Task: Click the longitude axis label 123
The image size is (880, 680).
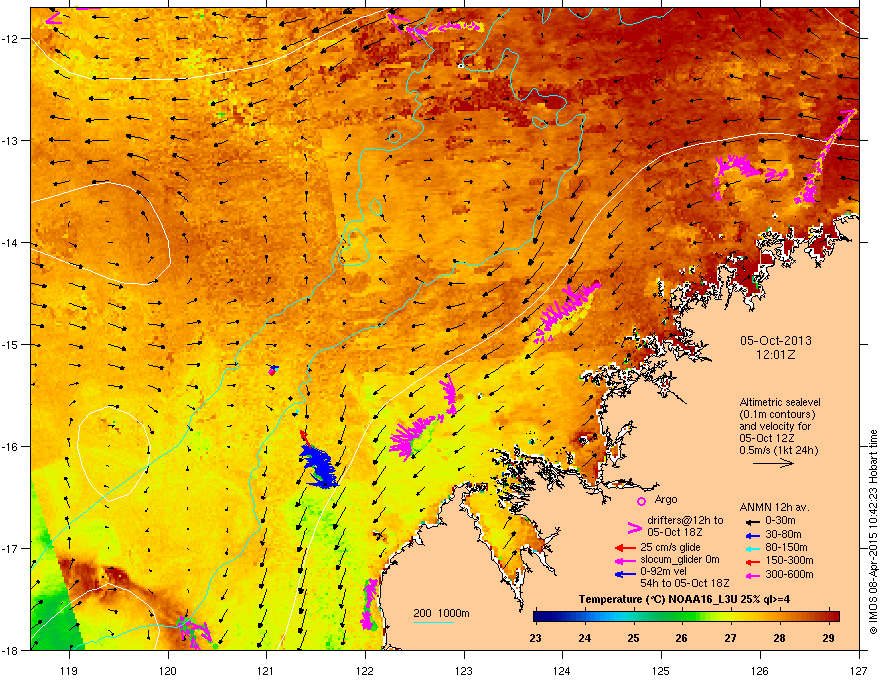Action: 464,670
